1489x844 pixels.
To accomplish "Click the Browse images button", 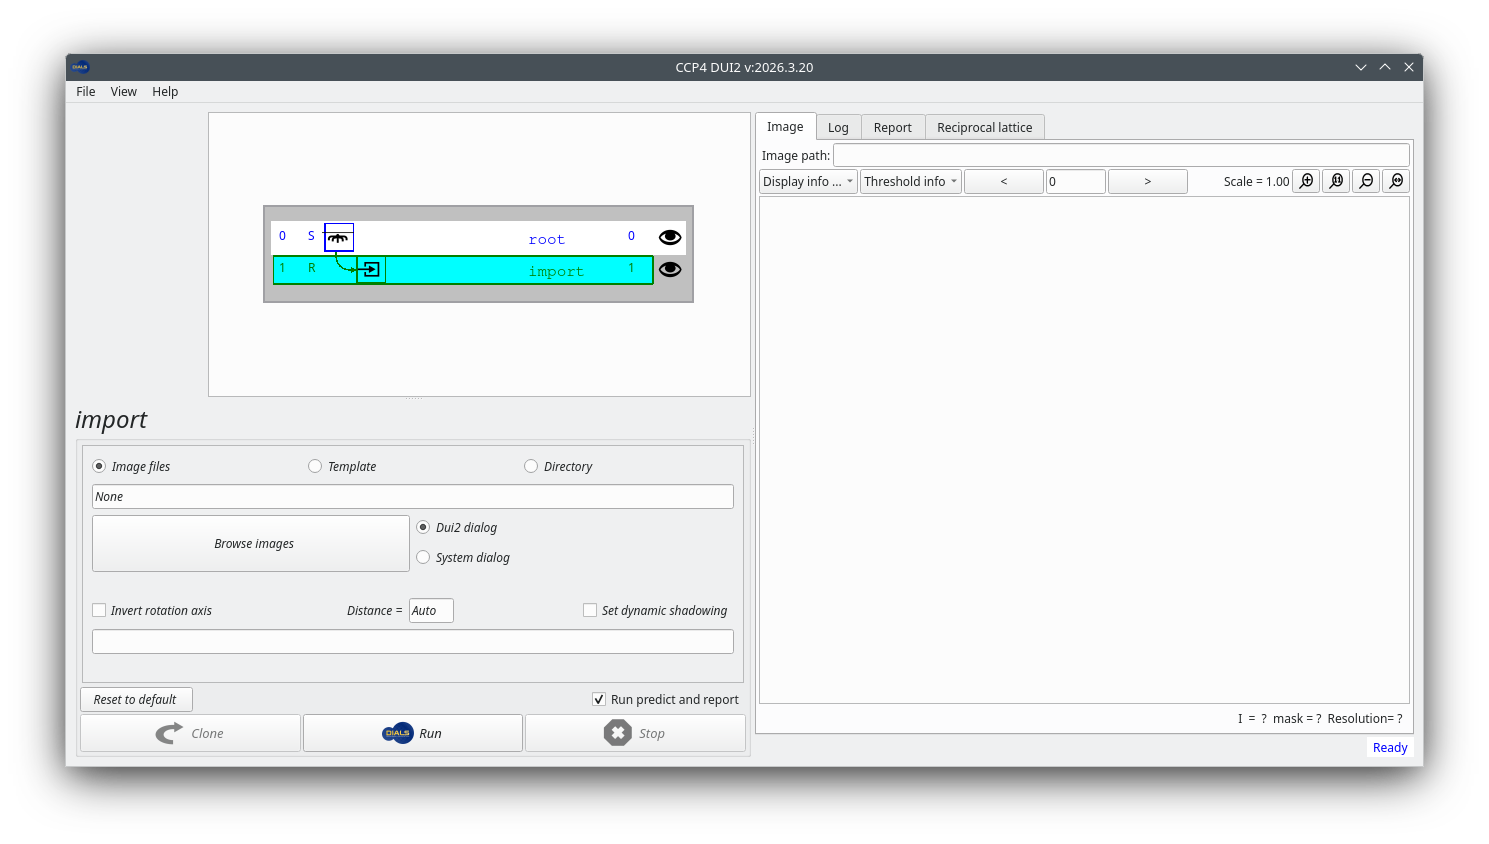I will coord(251,543).
